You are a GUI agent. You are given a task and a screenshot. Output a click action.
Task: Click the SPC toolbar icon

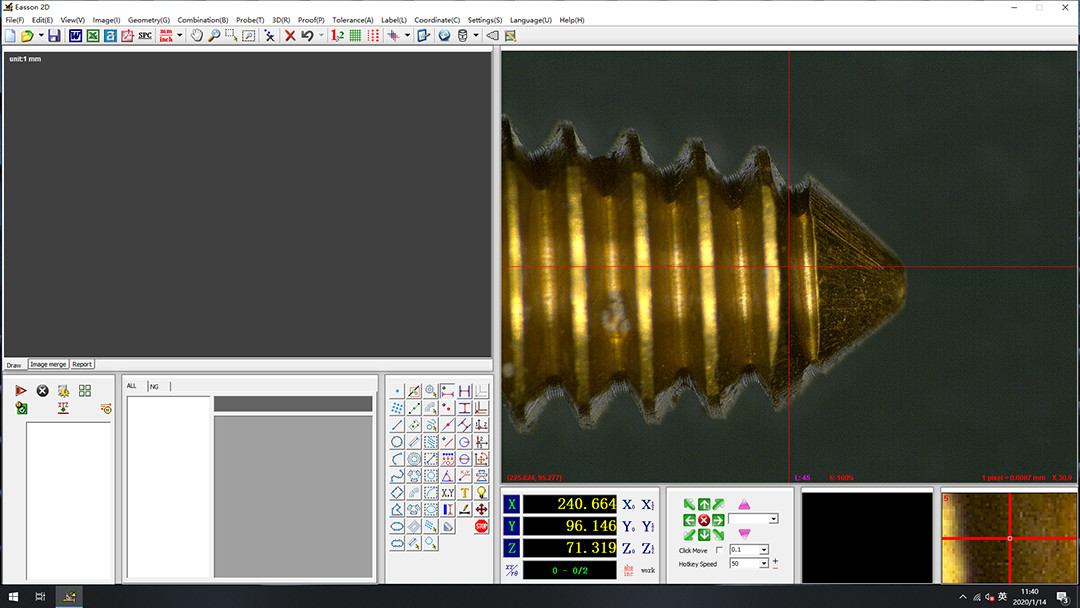(x=145, y=35)
